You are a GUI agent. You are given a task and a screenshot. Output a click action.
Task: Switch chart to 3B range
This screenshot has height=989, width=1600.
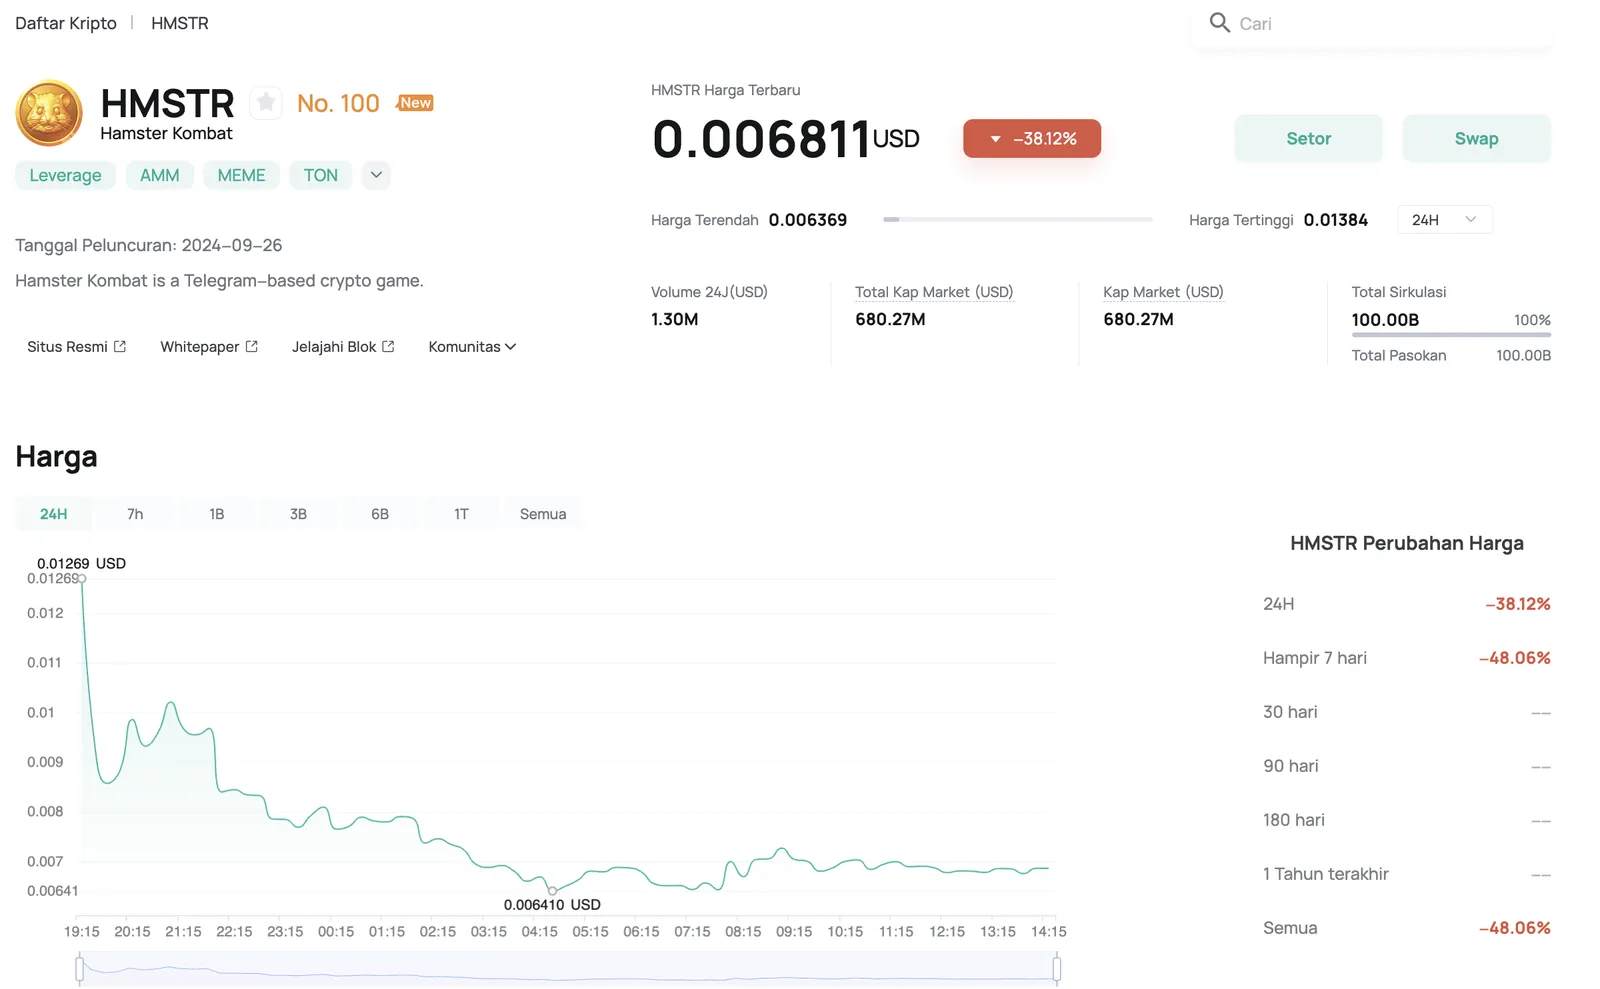pos(298,514)
